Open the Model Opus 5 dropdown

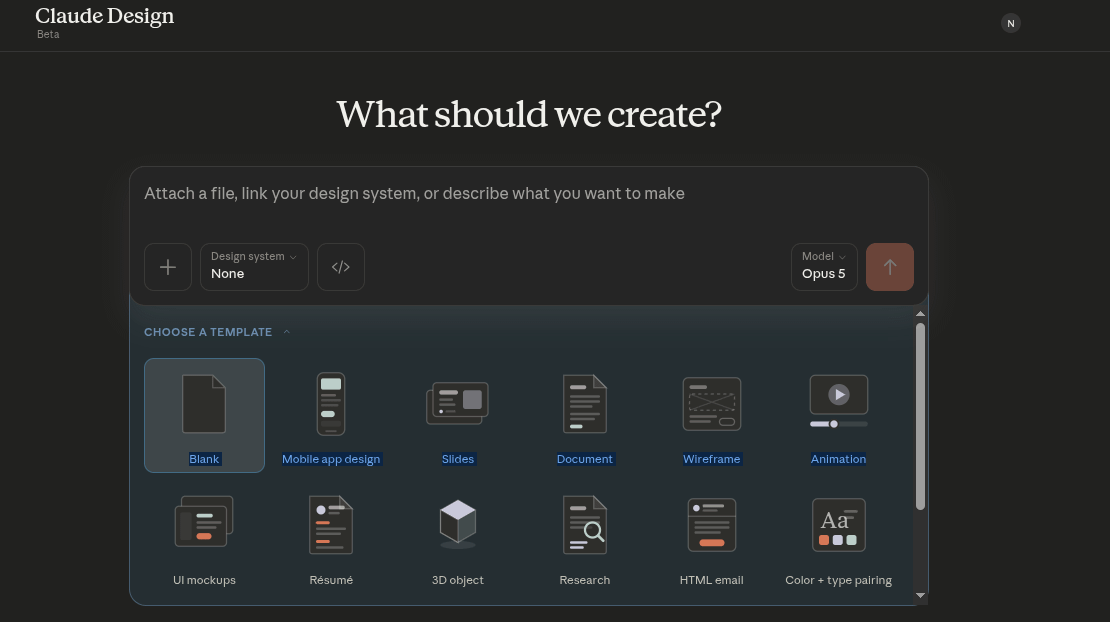[x=824, y=267]
